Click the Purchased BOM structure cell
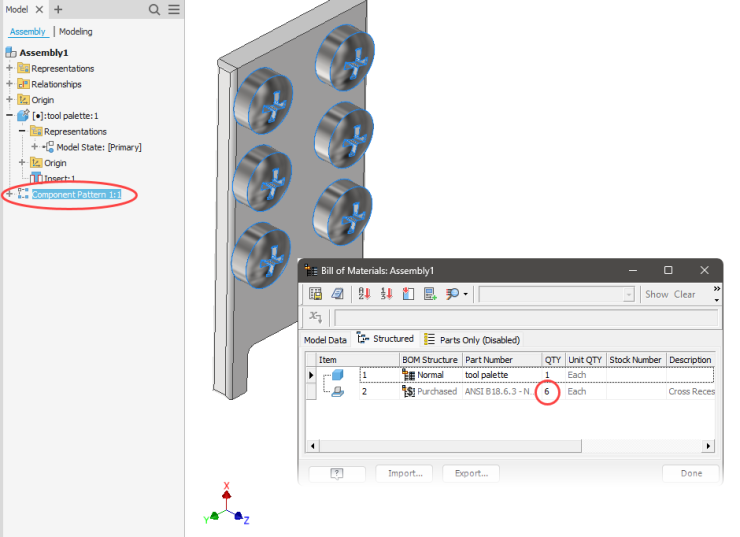Image resolution: width=740 pixels, height=537 pixels. (x=431, y=391)
